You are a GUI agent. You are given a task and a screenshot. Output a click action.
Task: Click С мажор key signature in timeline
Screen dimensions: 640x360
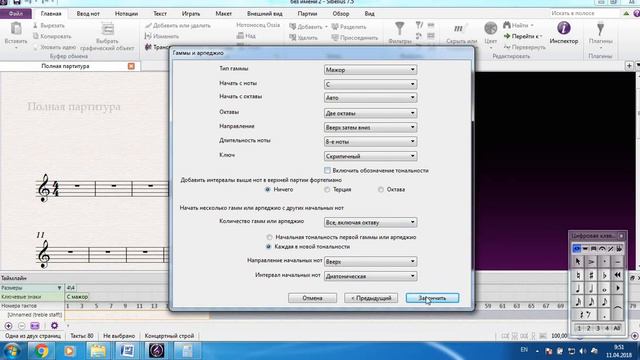[77, 297]
